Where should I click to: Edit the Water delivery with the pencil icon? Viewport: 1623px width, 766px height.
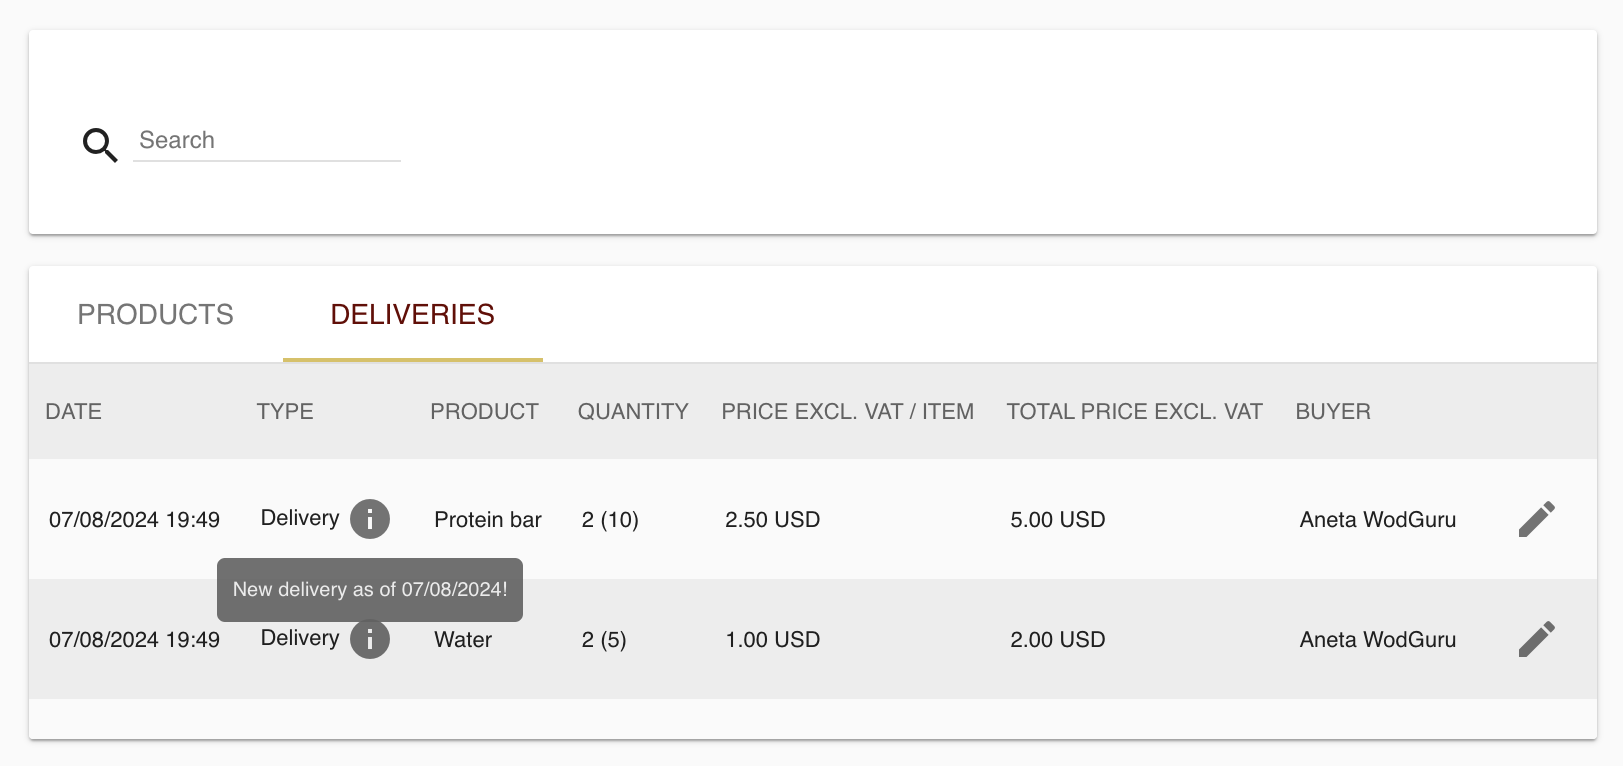1537,639
